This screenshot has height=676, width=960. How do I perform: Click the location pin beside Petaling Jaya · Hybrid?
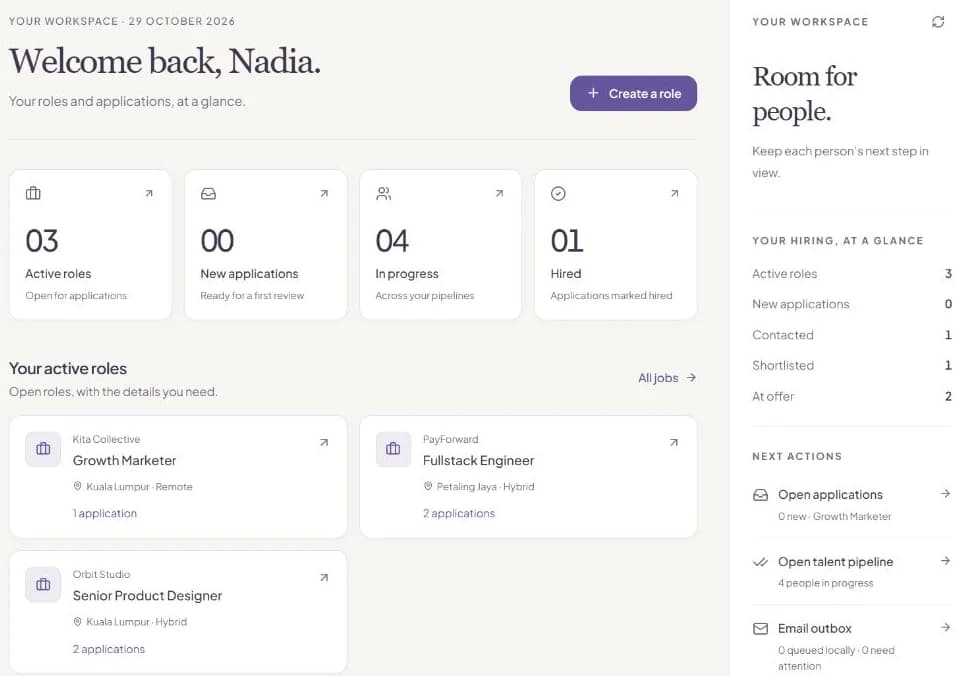[428, 486]
